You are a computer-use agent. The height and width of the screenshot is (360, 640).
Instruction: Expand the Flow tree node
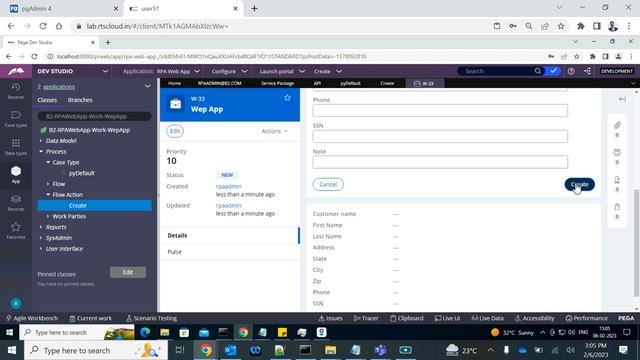click(48, 184)
